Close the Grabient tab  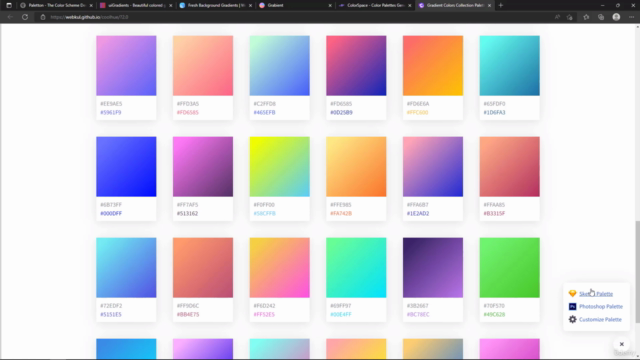point(330,5)
